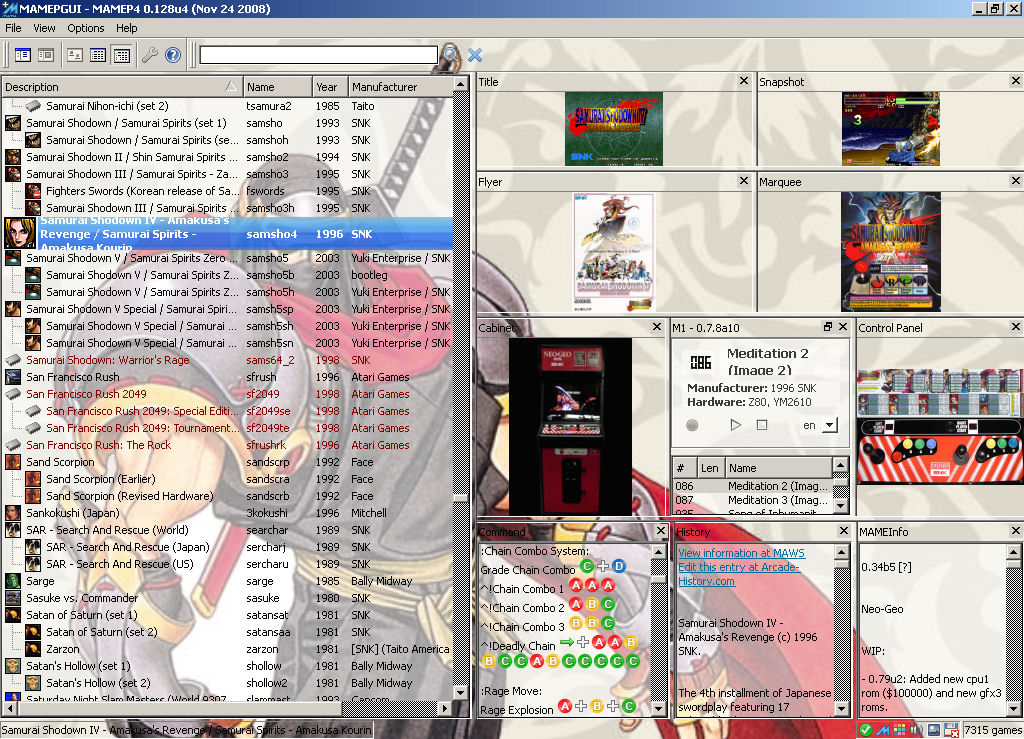Close the Command panel
Screen dimensions: 1024x739
point(661,531)
